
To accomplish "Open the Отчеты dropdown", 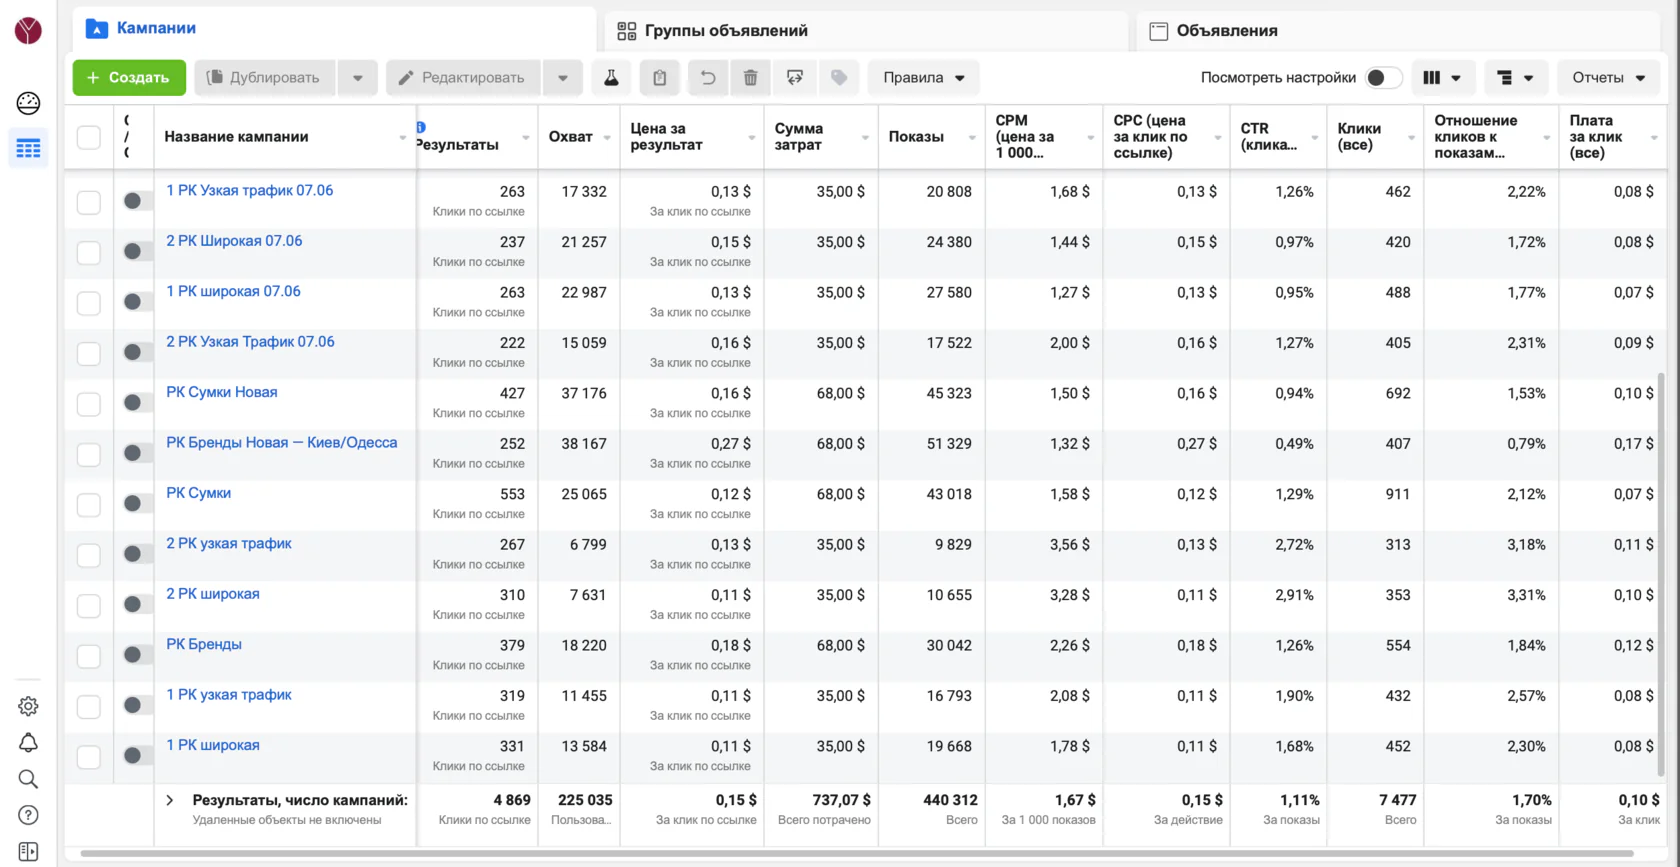I will click(x=1608, y=77).
